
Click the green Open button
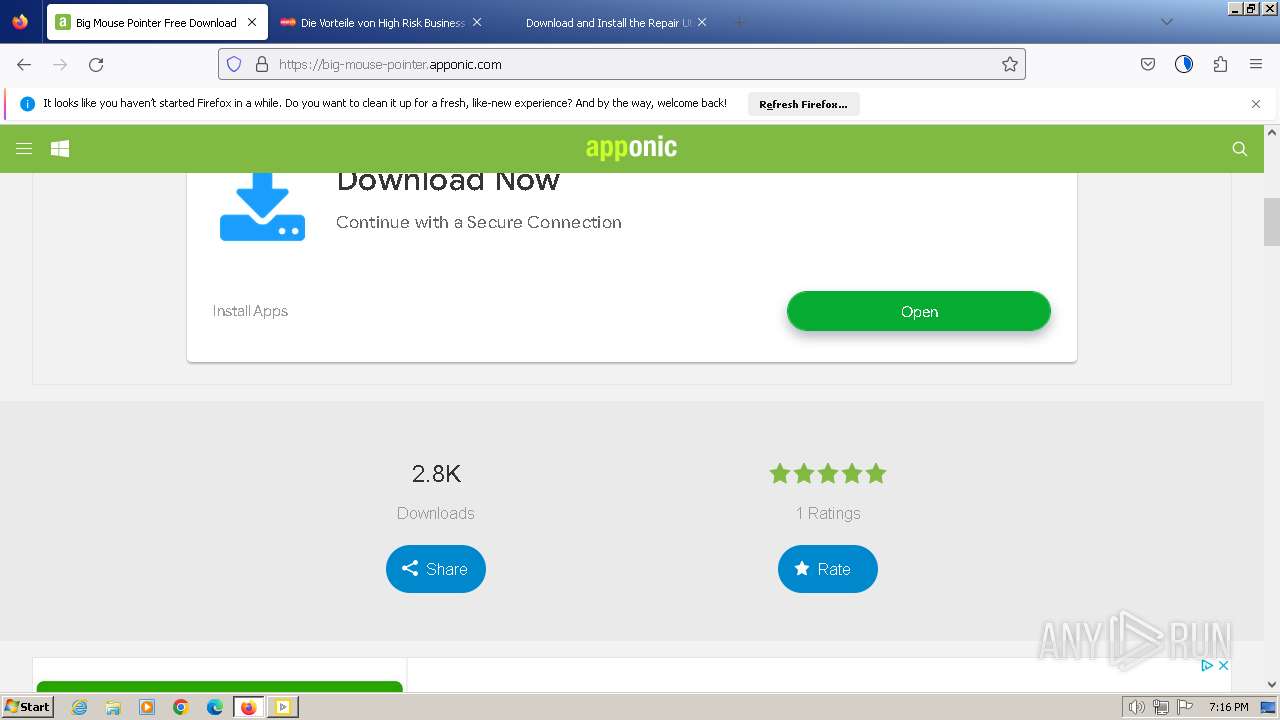[919, 311]
